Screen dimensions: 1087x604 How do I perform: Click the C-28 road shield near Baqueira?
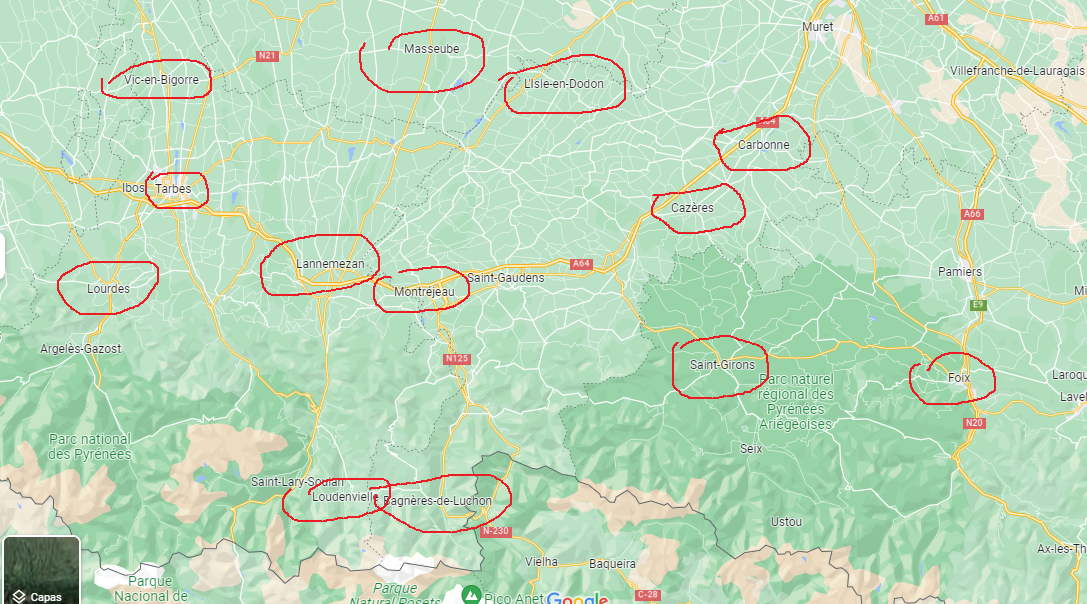coord(647,594)
